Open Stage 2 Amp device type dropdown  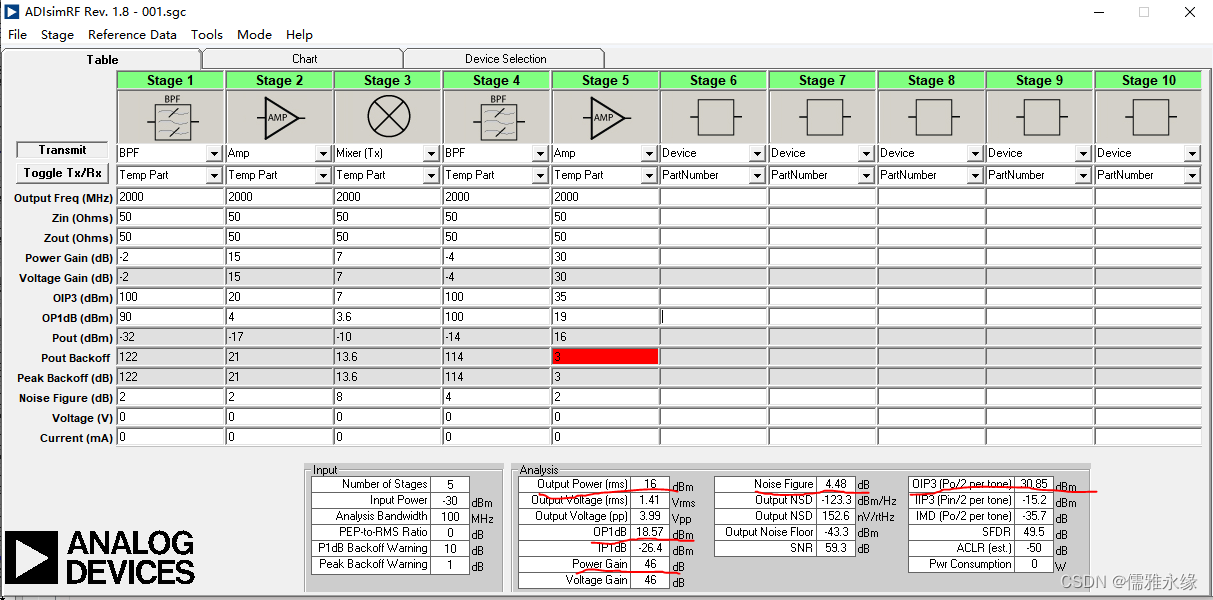click(x=323, y=154)
